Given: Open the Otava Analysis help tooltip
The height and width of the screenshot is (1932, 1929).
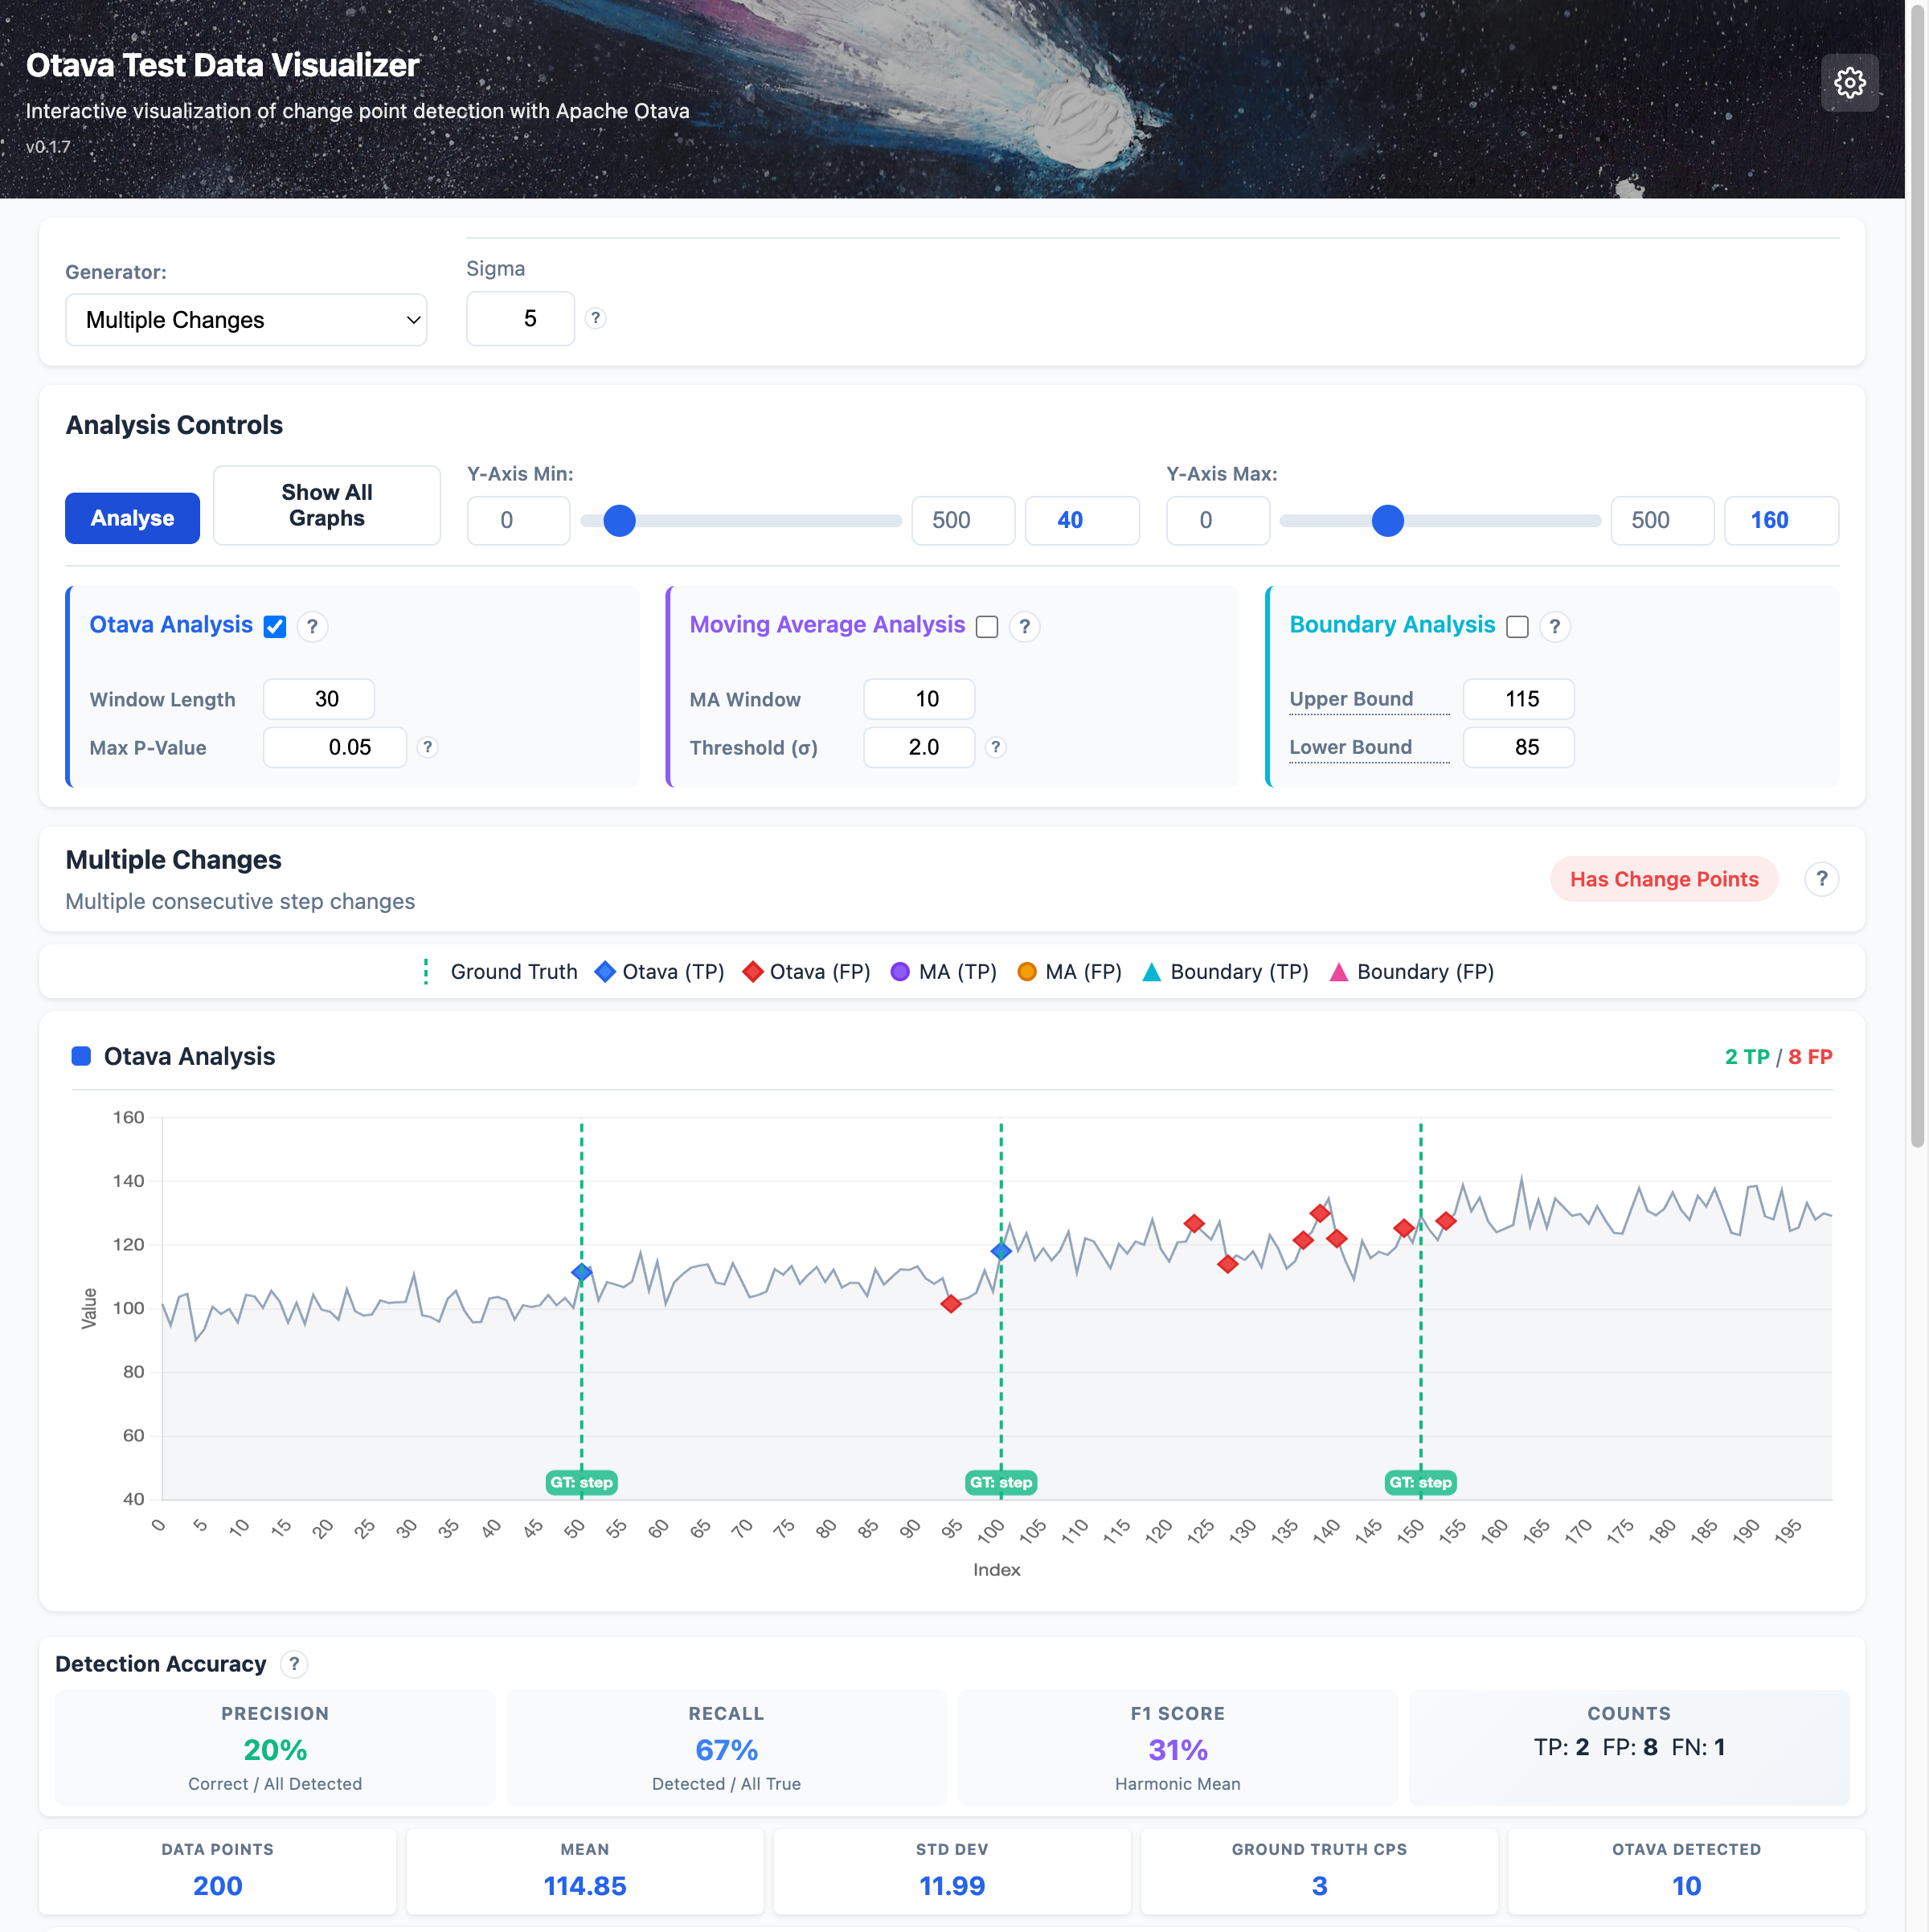Looking at the screenshot, I should point(313,627).
